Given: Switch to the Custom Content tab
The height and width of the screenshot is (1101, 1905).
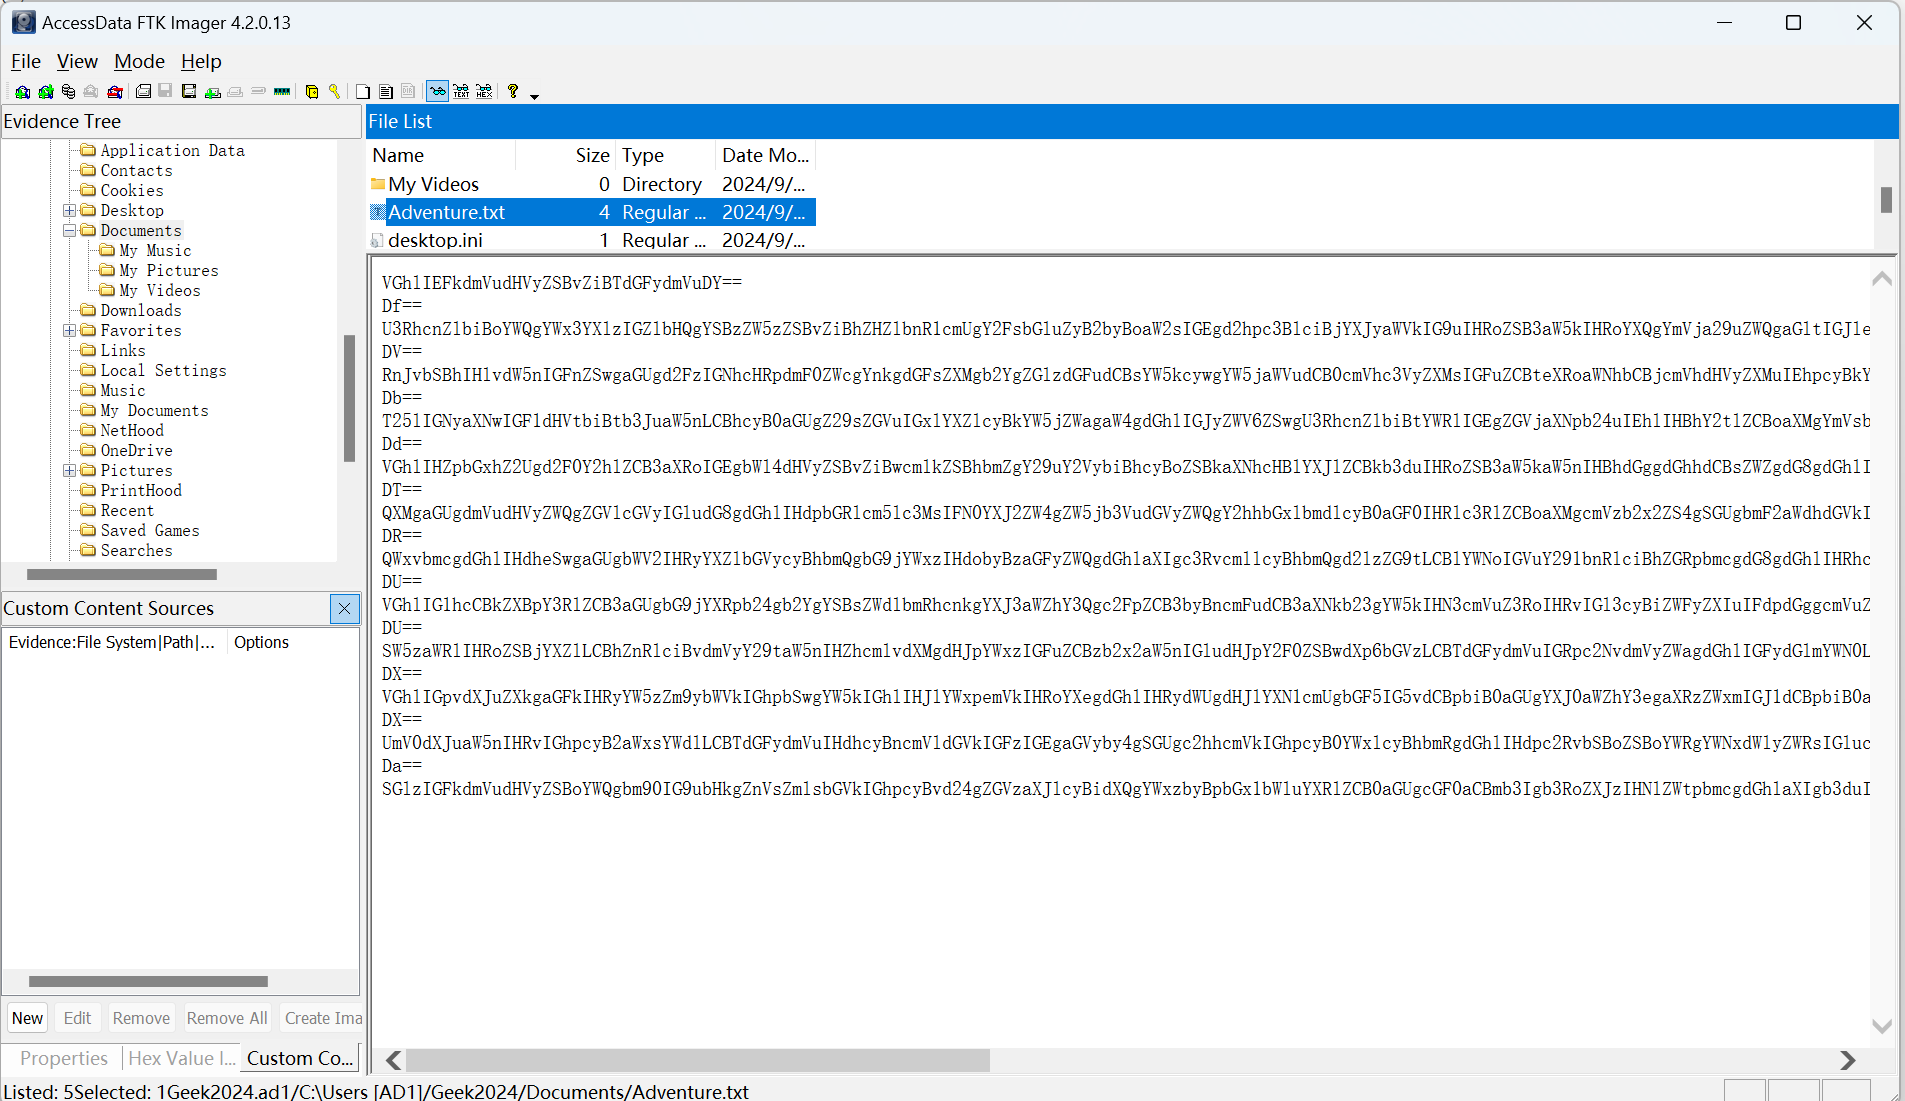Looking at the screenshot, I should 300,1058.
